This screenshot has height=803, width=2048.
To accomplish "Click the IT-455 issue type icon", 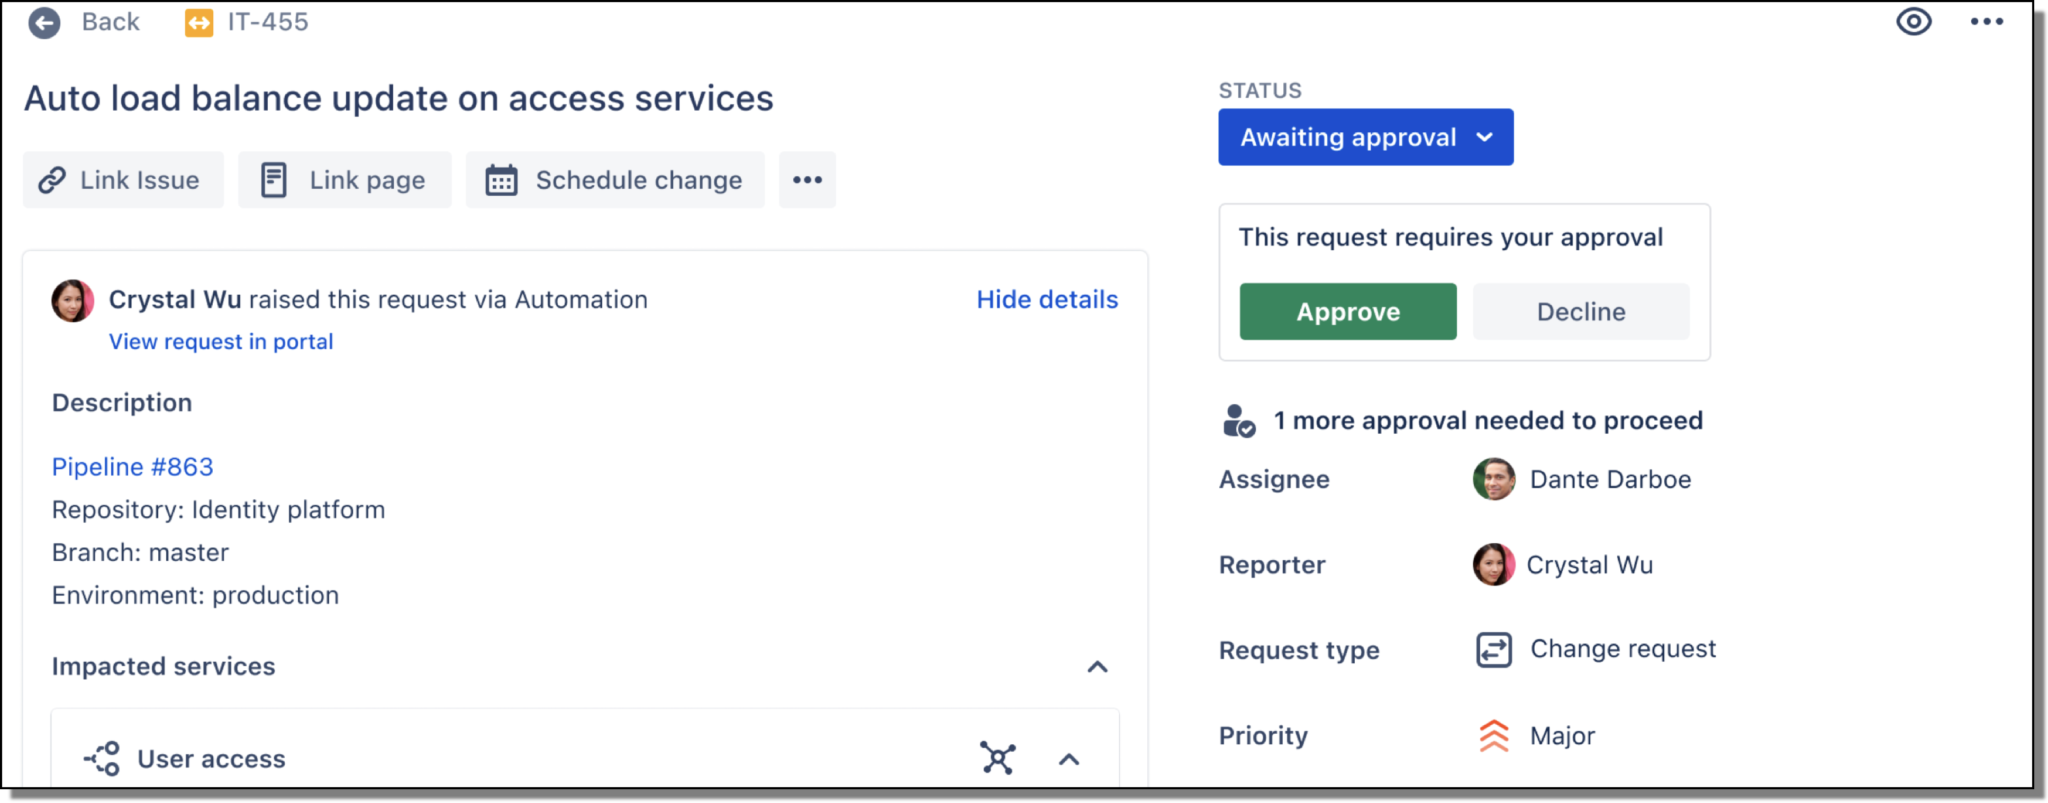I will 199,22.
